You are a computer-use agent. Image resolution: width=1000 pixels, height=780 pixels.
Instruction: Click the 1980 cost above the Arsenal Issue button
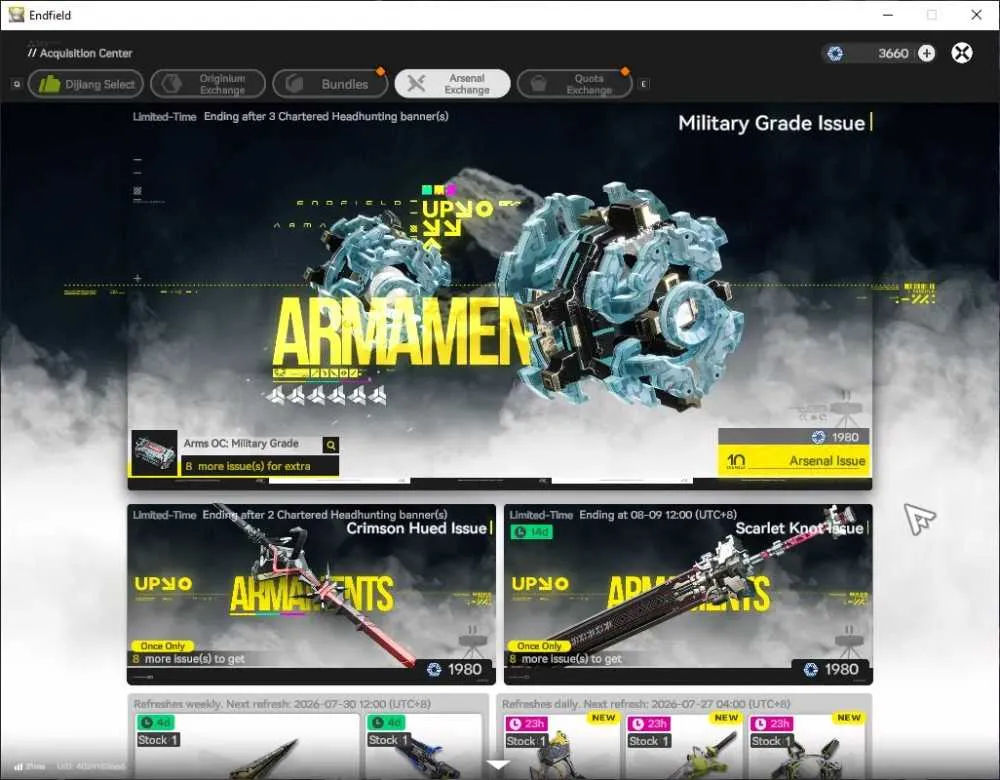click(x=835, y=437)
